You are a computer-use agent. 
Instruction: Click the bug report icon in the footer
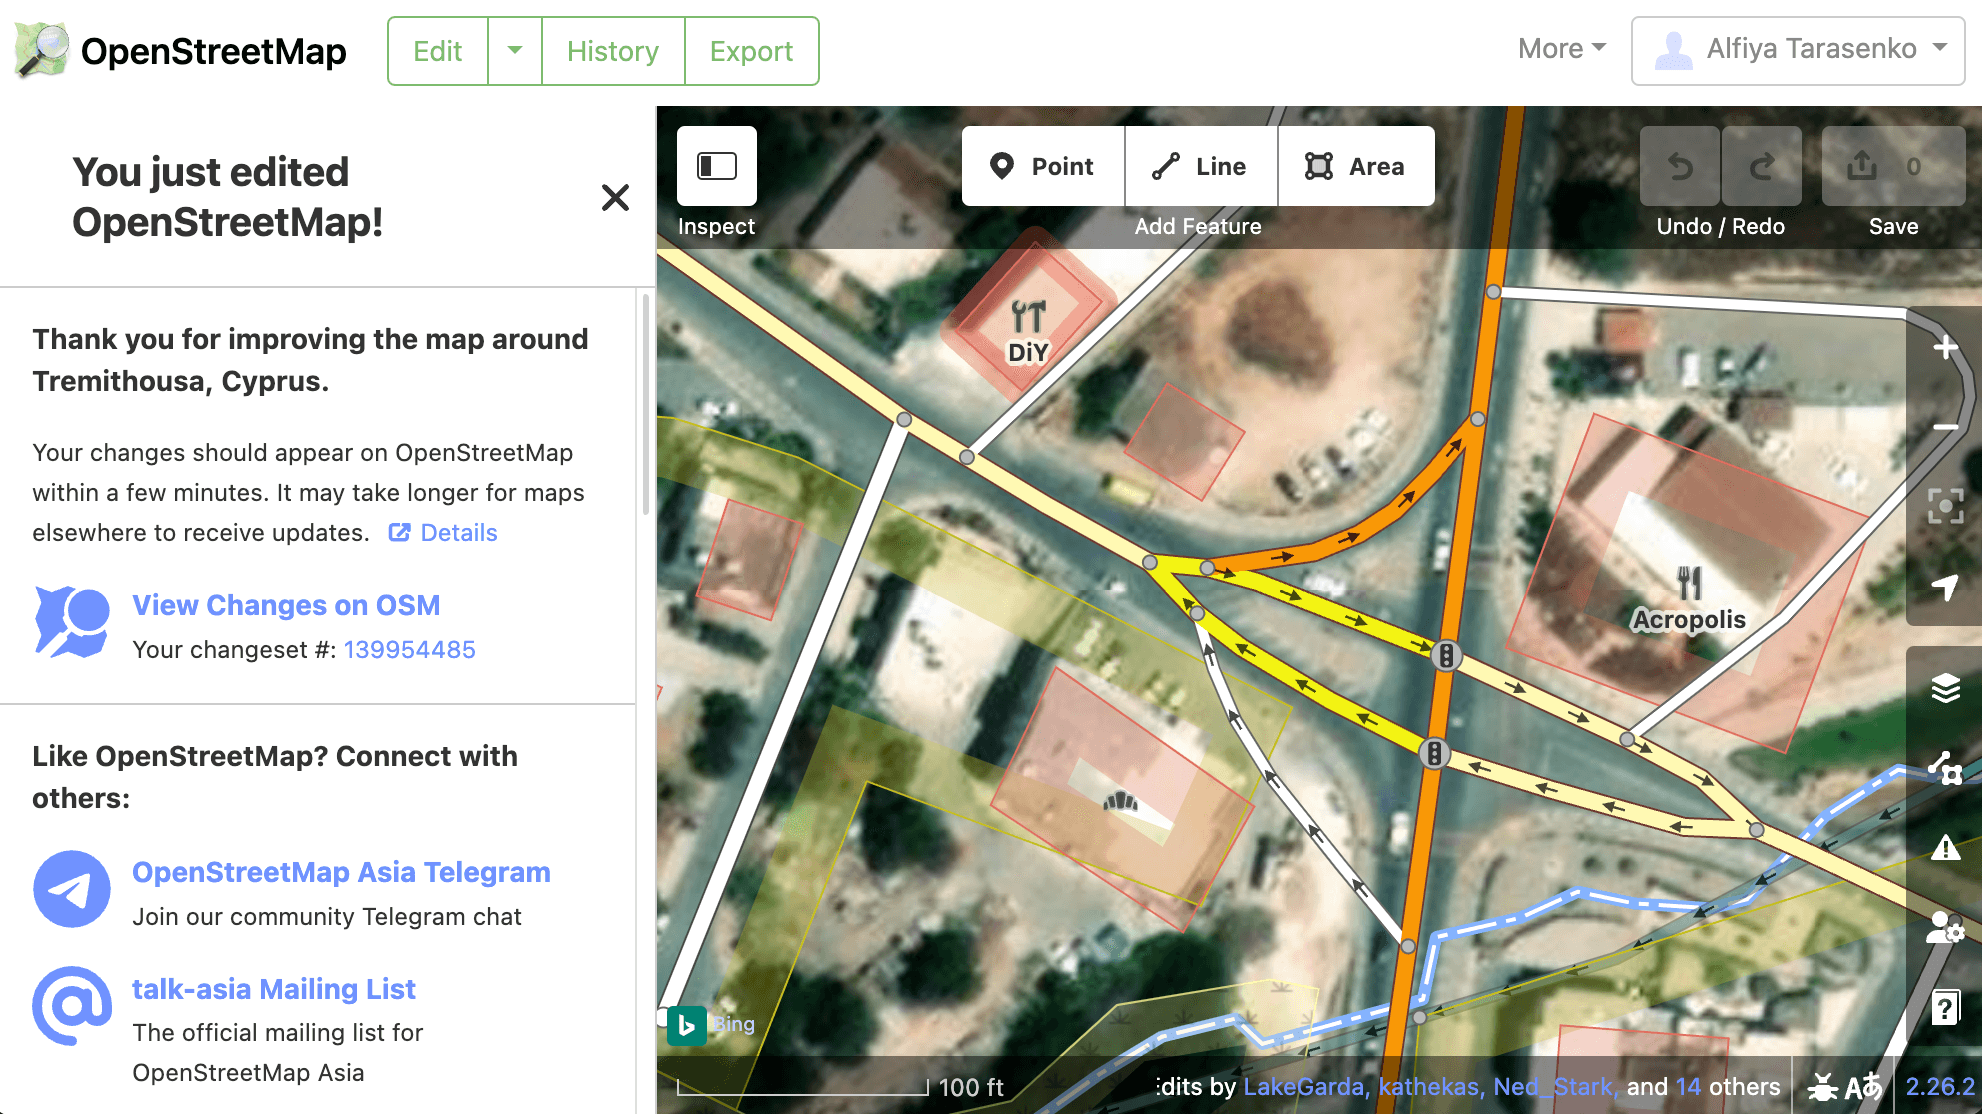tap(1823, 1087)
